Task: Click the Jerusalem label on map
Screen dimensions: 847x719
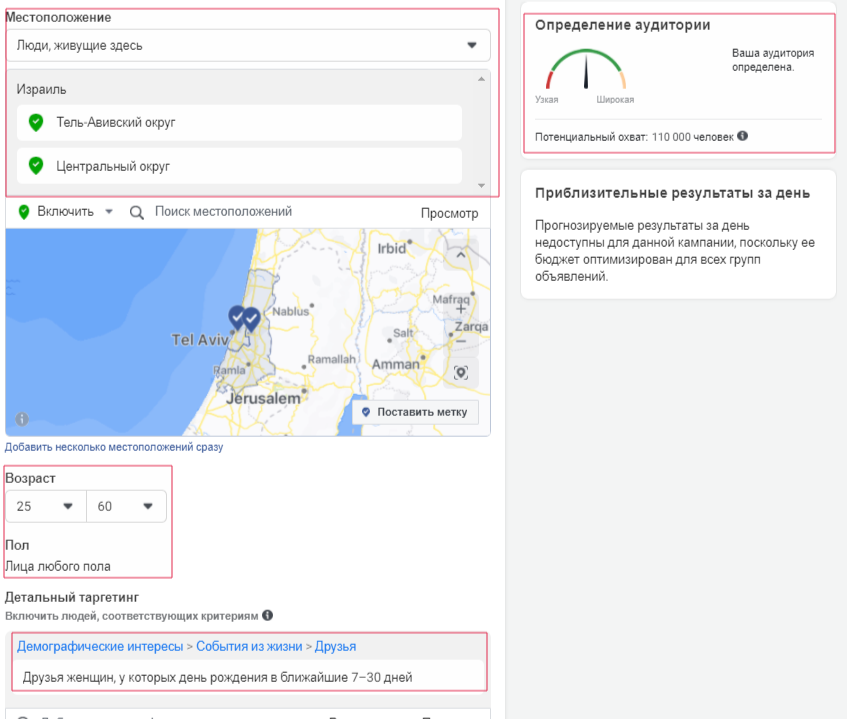Action: click(x=263, y=399)
